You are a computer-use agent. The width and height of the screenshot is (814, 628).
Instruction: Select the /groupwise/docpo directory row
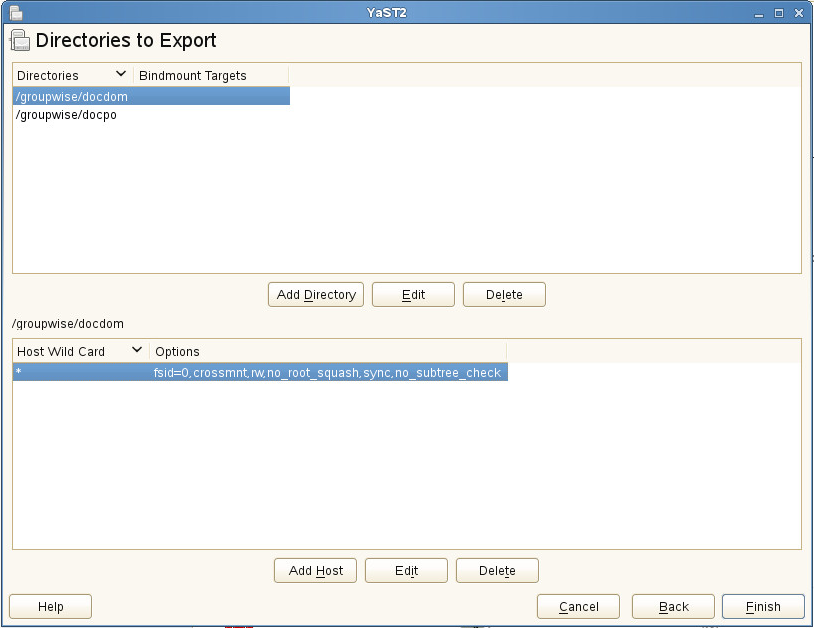pyautogui.click(x=68, y=115)
